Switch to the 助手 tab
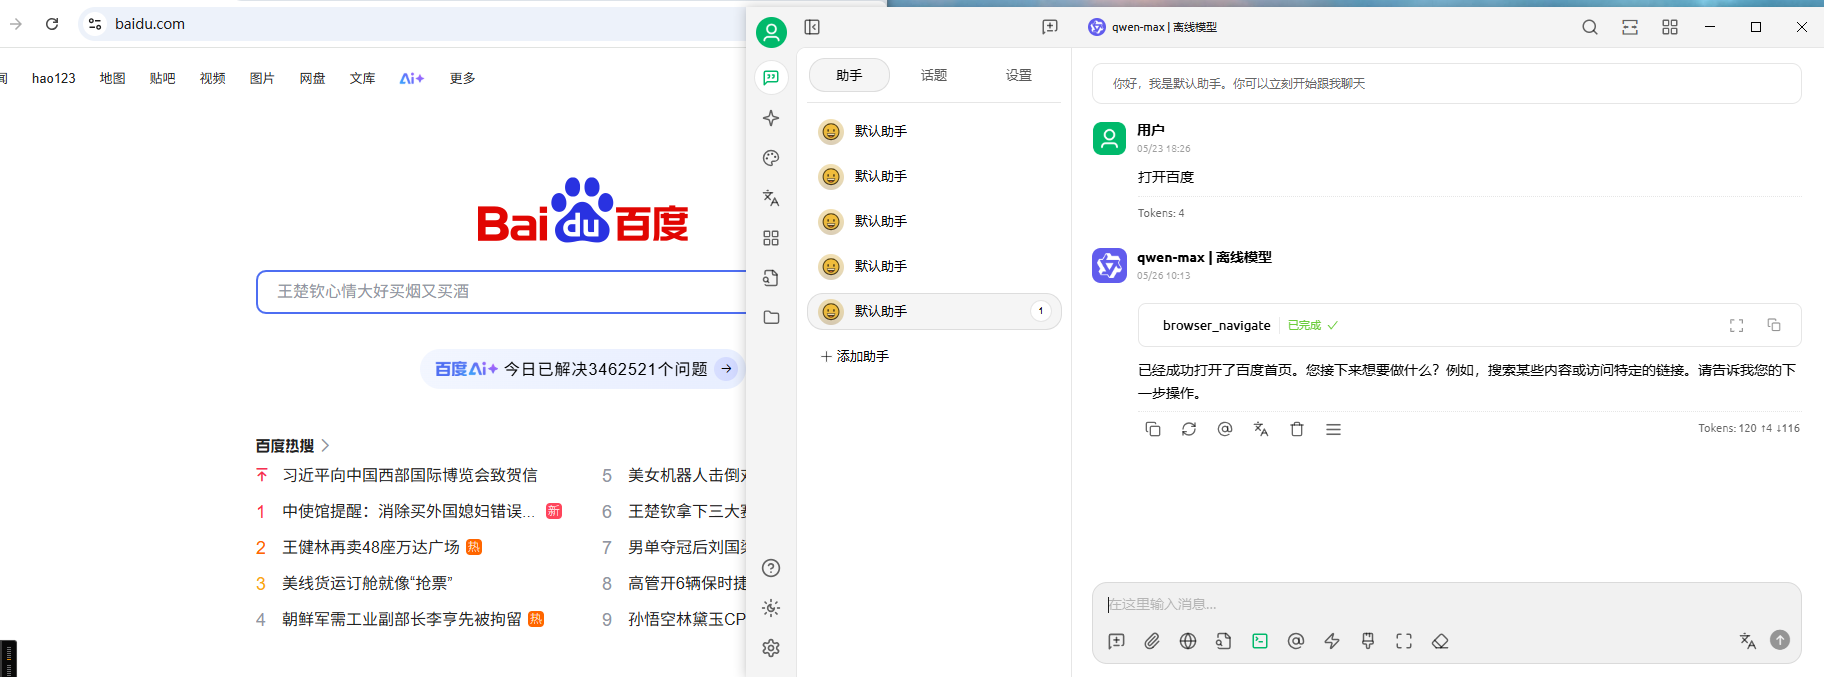 tap(849, 75)
